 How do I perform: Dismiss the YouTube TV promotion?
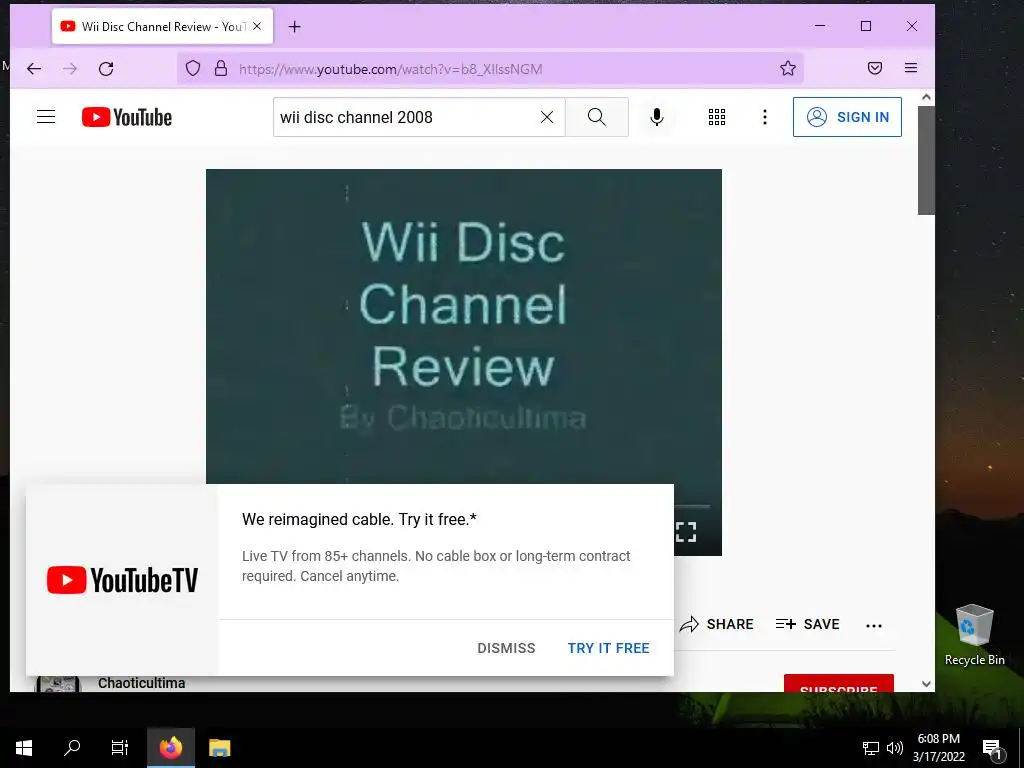(506, 648)
